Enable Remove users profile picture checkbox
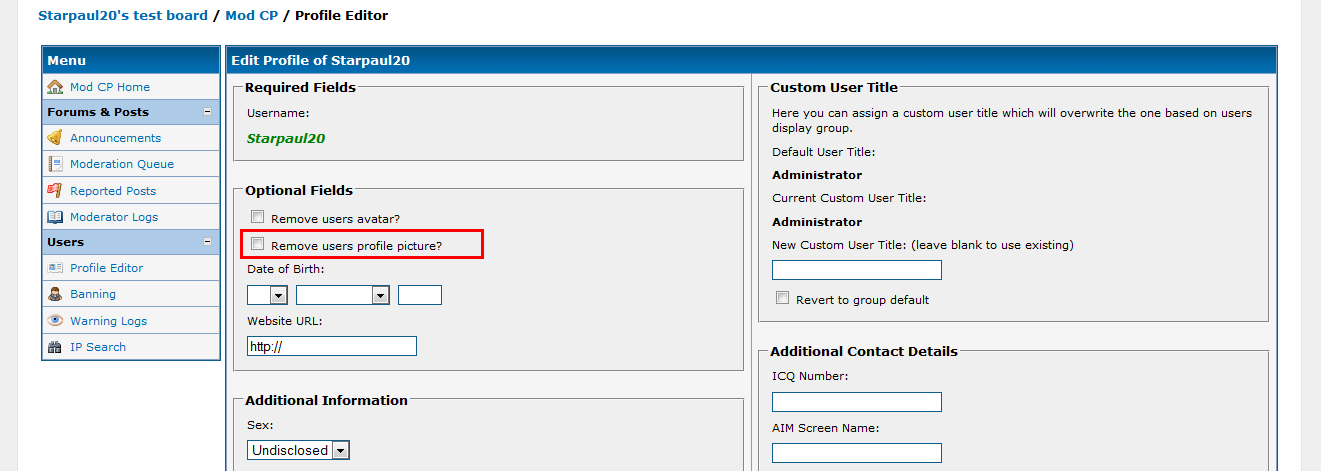The image size is (1321, 471). [x=258, y=244]
